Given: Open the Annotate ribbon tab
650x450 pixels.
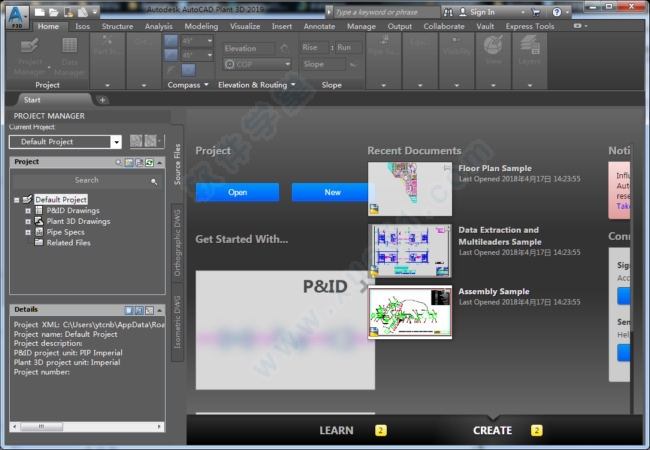Looking at the screenshot, I should tap(319, 26).
